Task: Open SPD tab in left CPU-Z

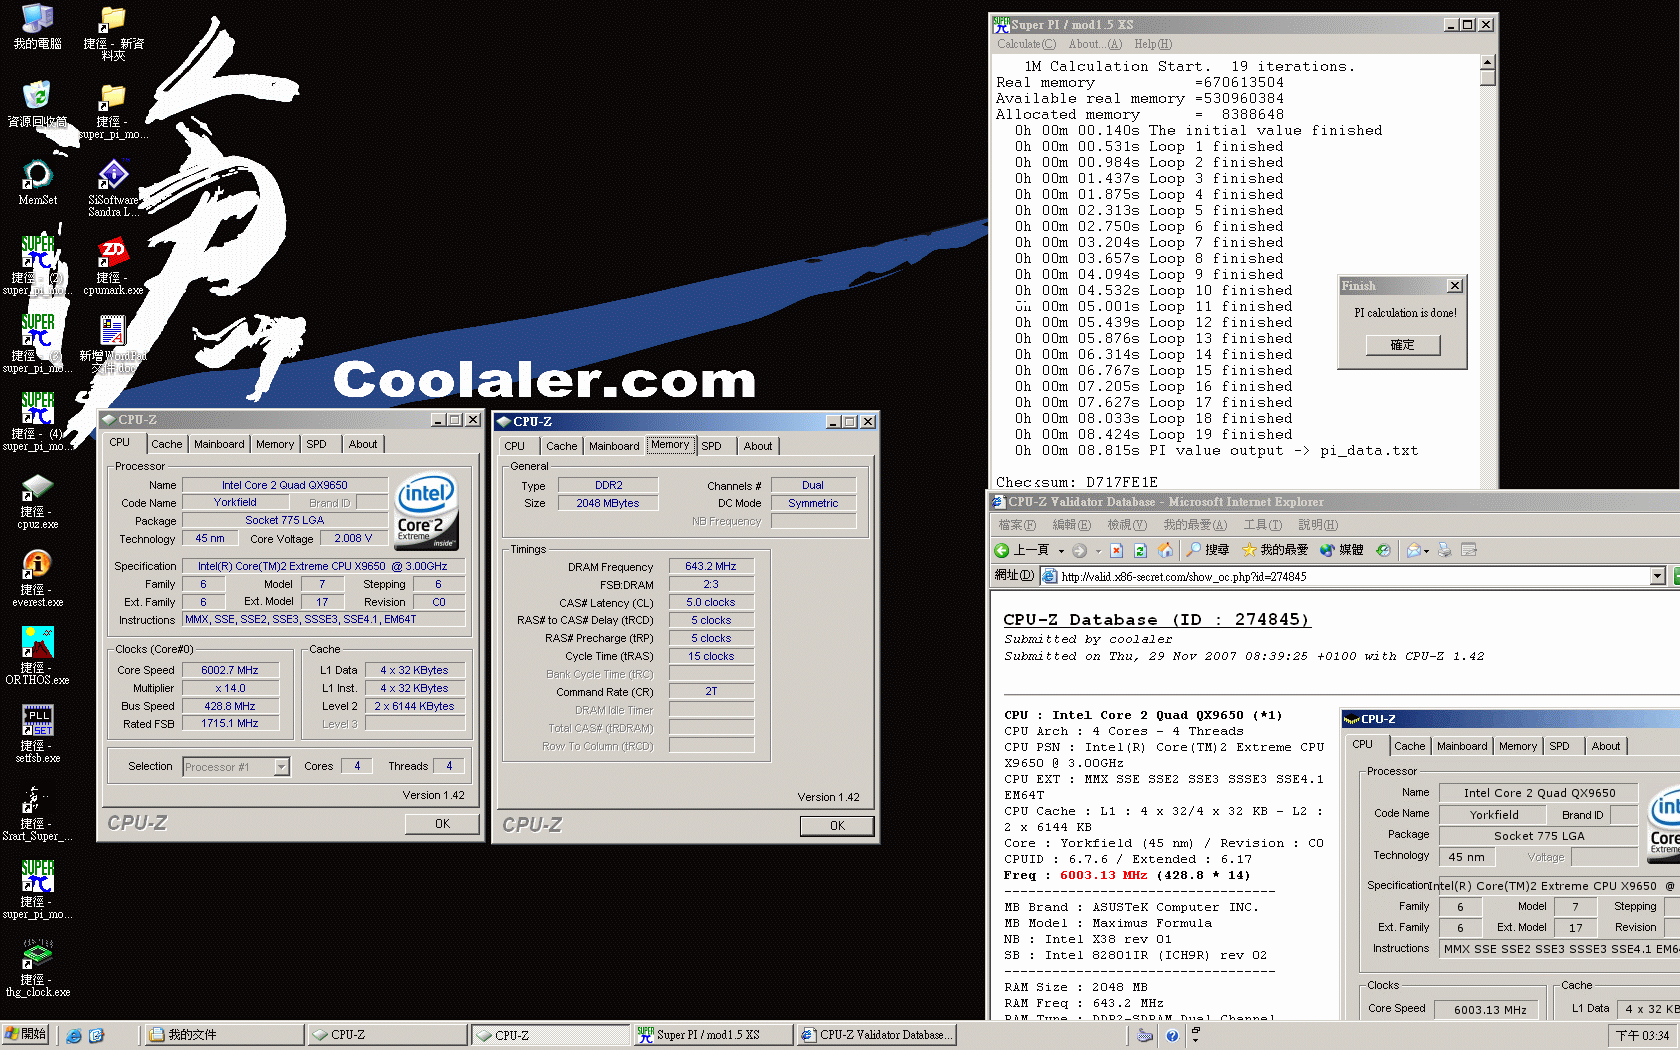Action: [316, 444]
